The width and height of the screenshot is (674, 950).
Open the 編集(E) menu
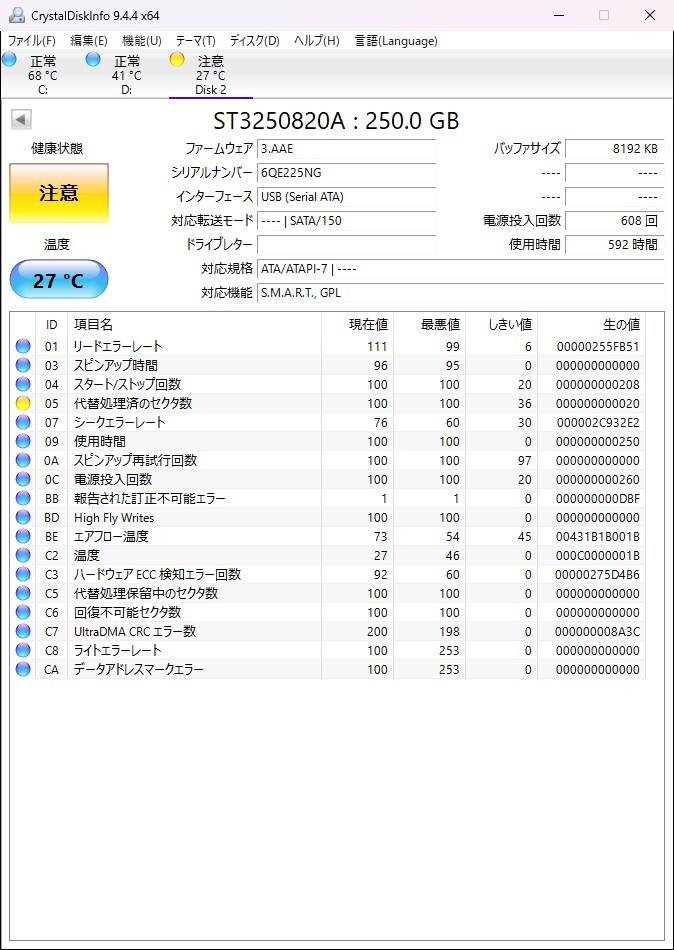coord(89,41)
